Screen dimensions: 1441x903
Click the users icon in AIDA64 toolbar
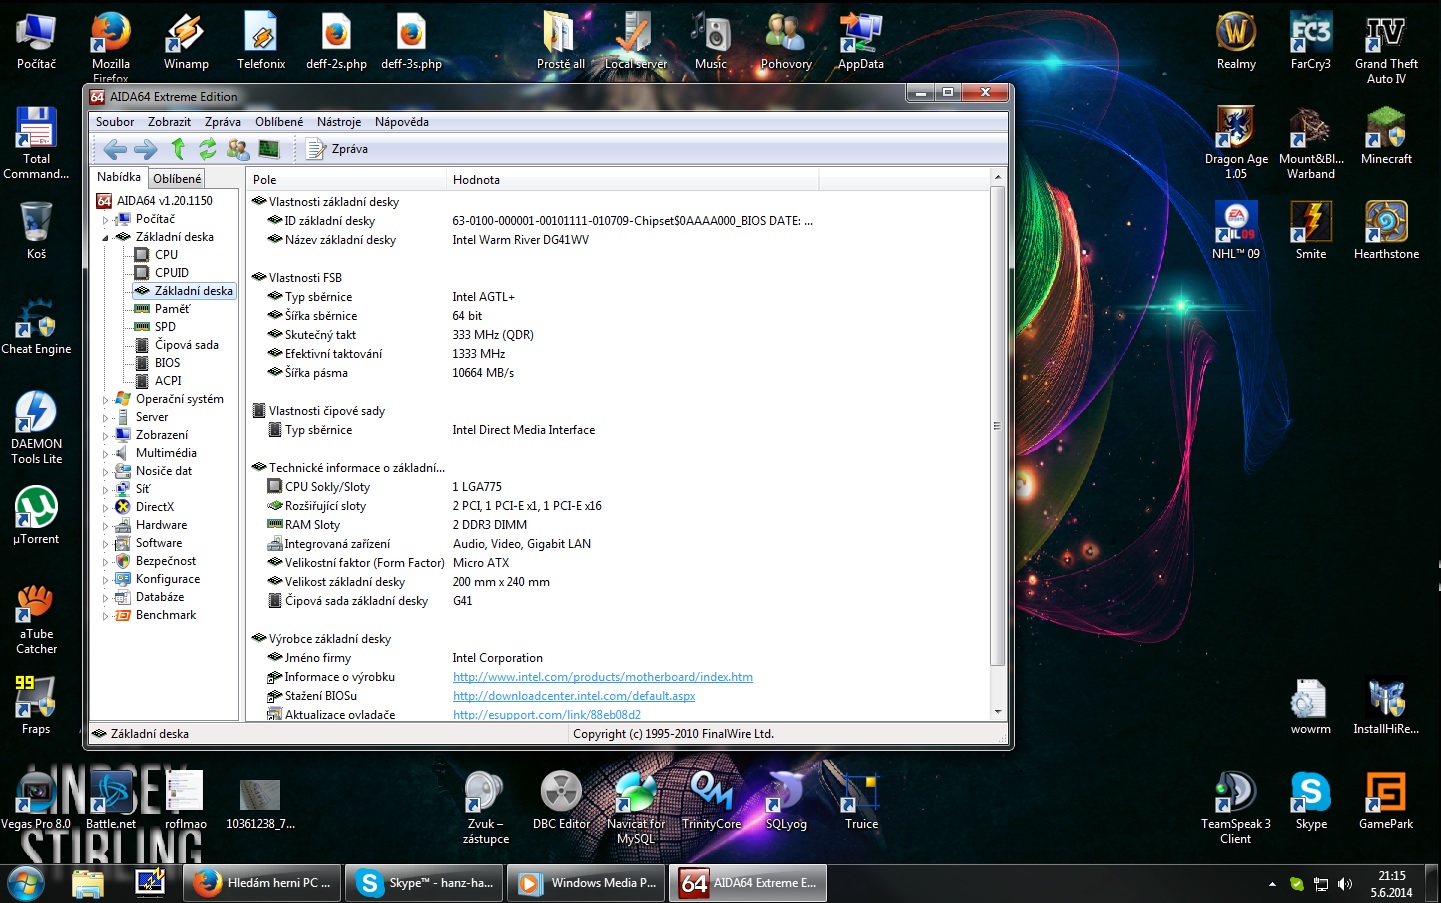238,149
